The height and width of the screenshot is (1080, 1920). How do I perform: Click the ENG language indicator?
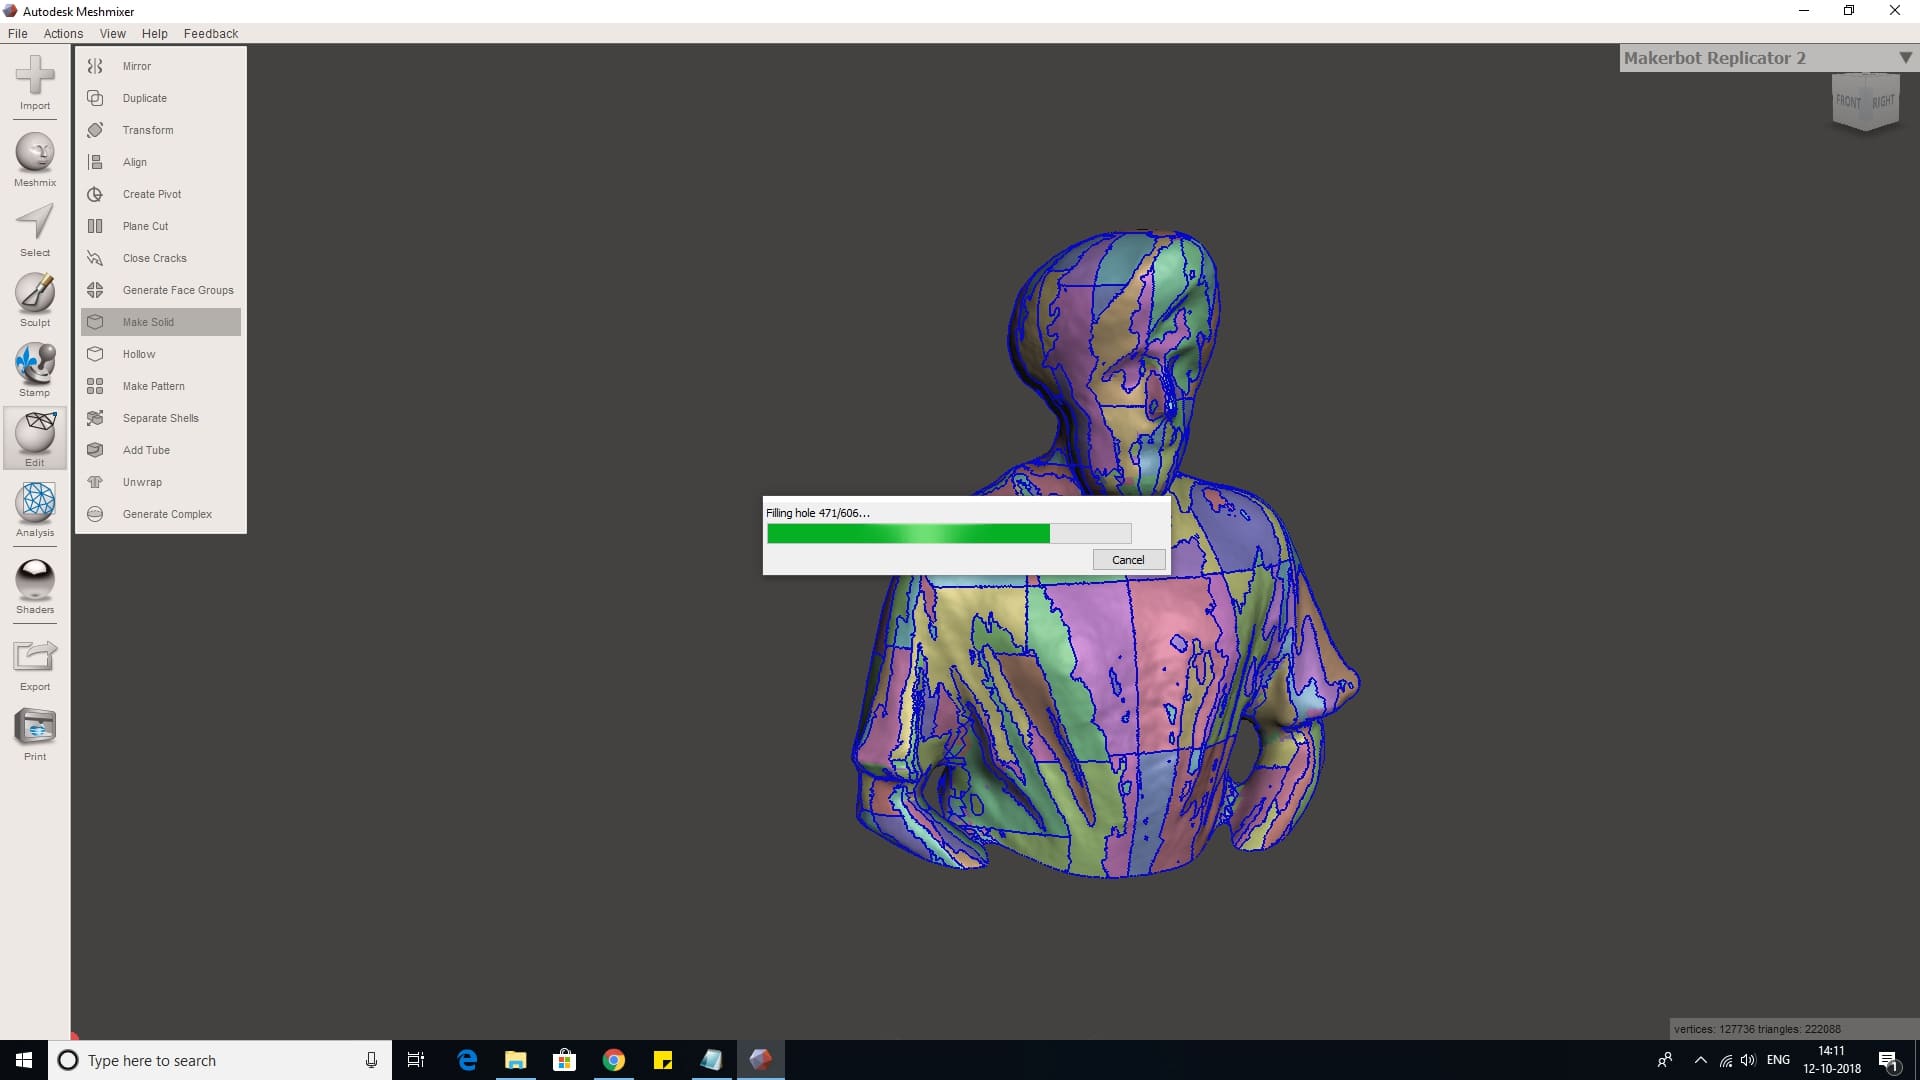[x=1778, y=1060]
